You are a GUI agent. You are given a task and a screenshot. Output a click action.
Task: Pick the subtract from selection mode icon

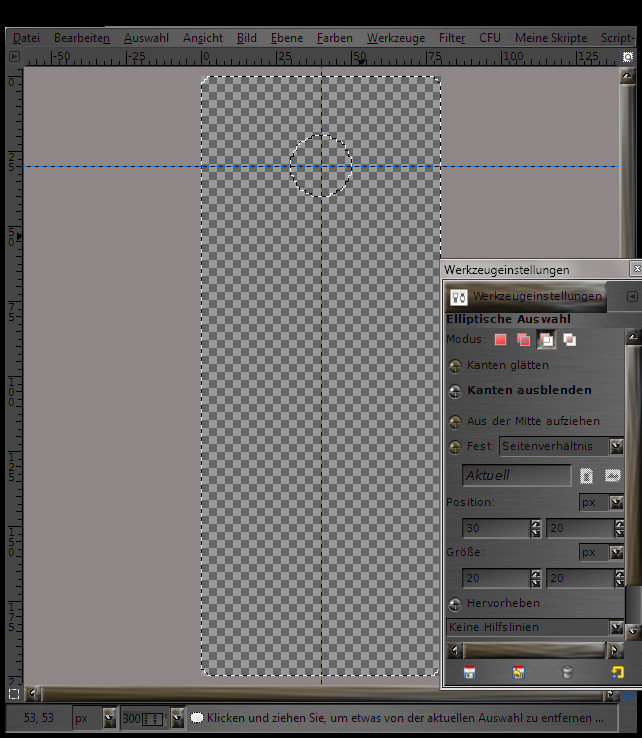[x=546, y=340]
